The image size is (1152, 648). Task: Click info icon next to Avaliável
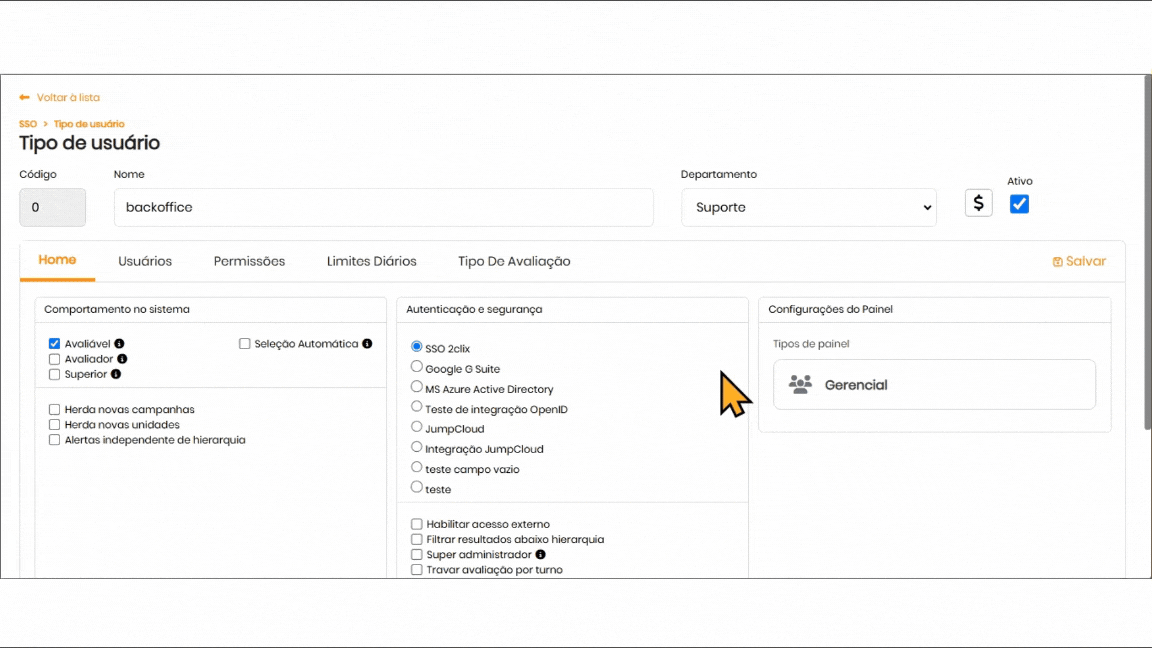point(119,344)
